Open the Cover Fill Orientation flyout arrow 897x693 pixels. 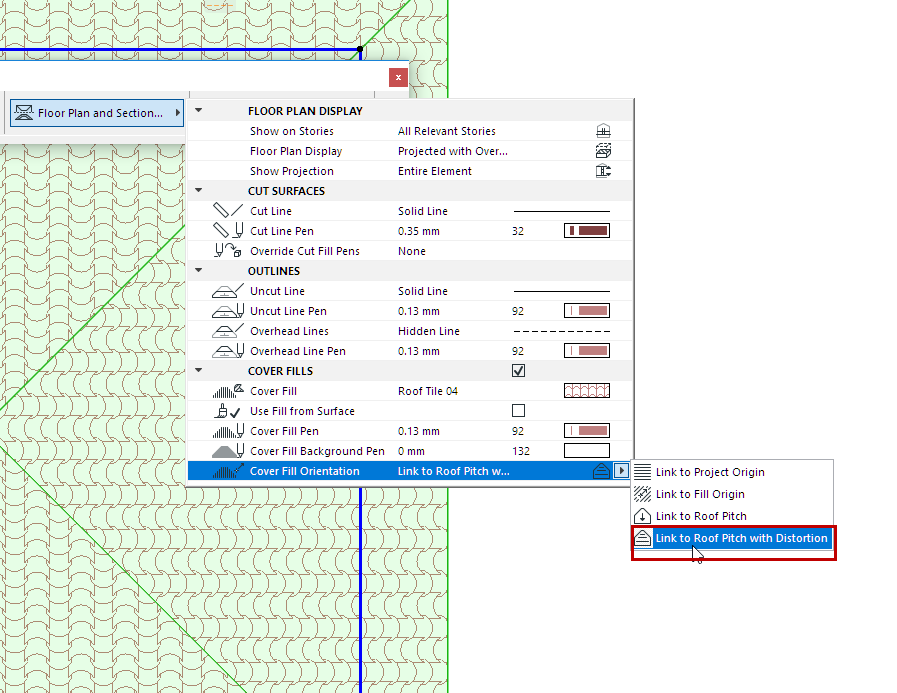[x=621, y=471]
